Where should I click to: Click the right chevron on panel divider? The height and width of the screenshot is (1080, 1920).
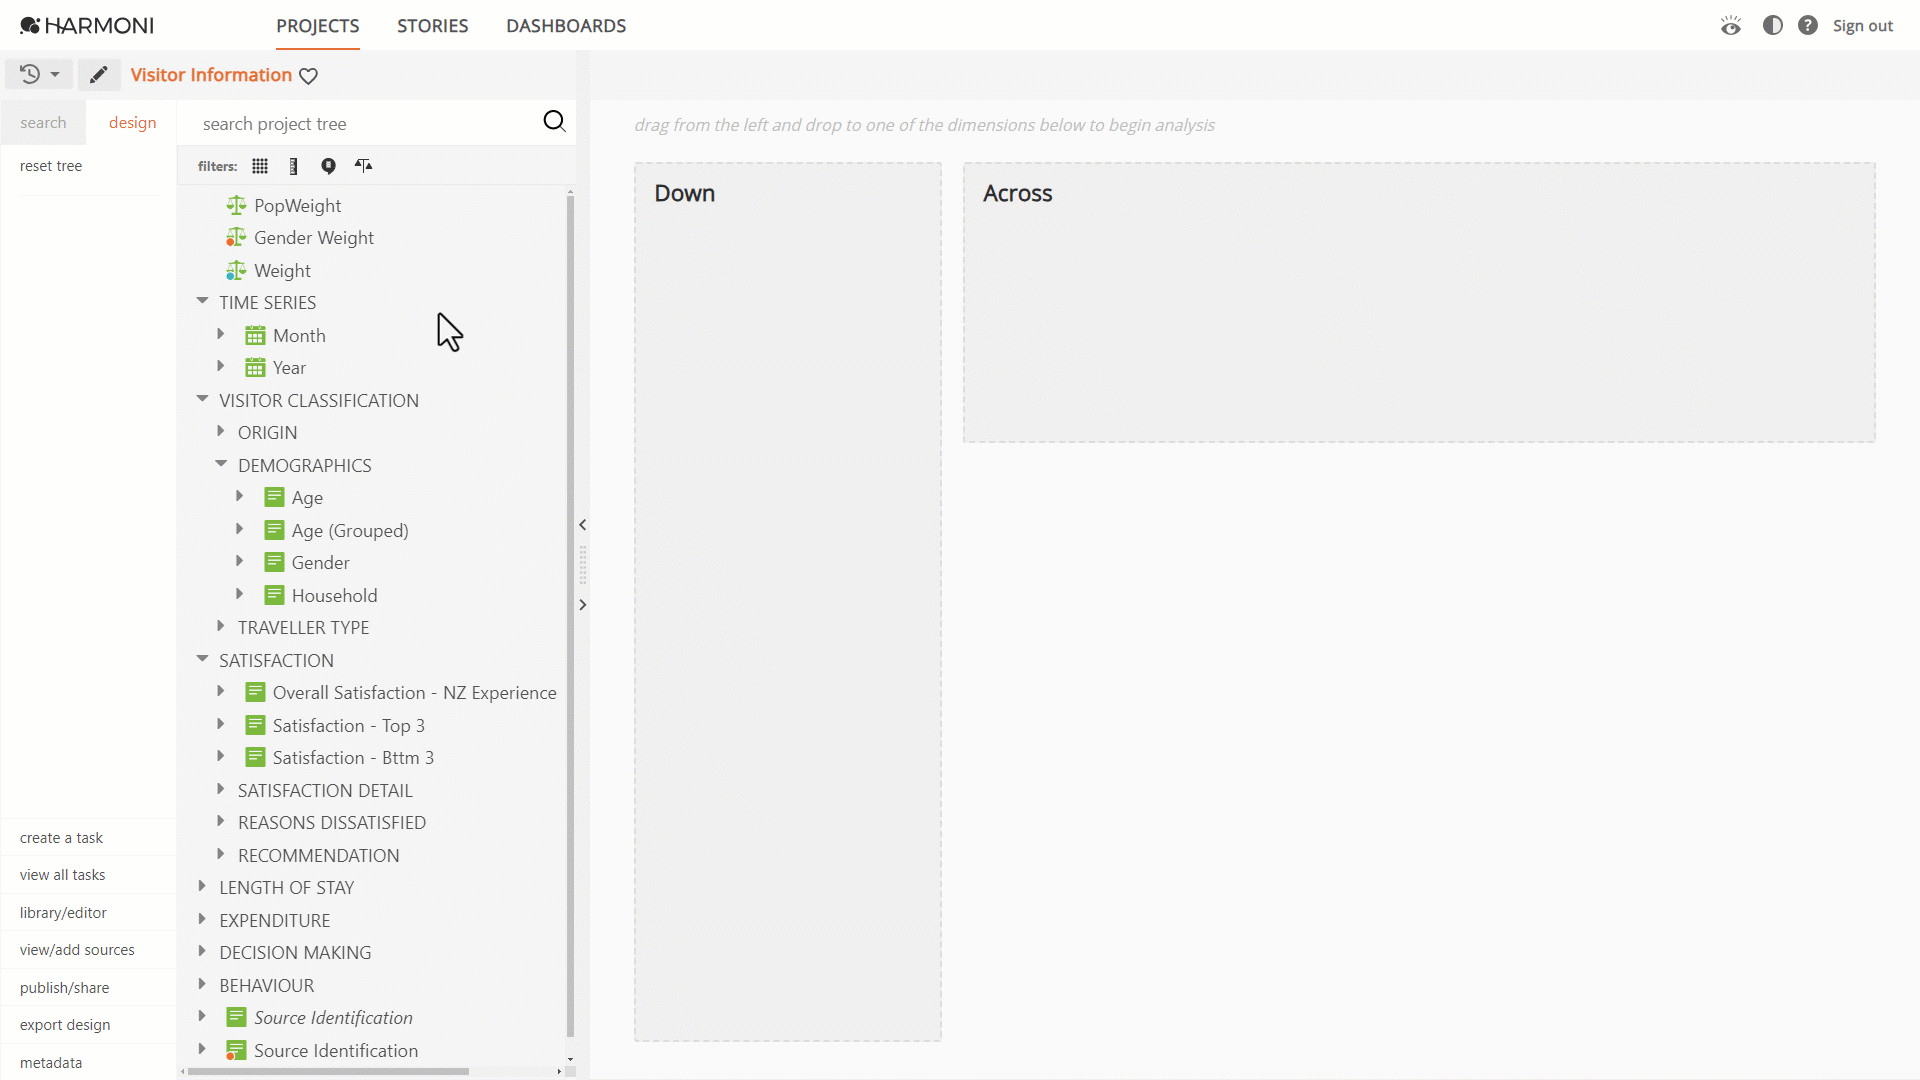click(x=582, y=605)
